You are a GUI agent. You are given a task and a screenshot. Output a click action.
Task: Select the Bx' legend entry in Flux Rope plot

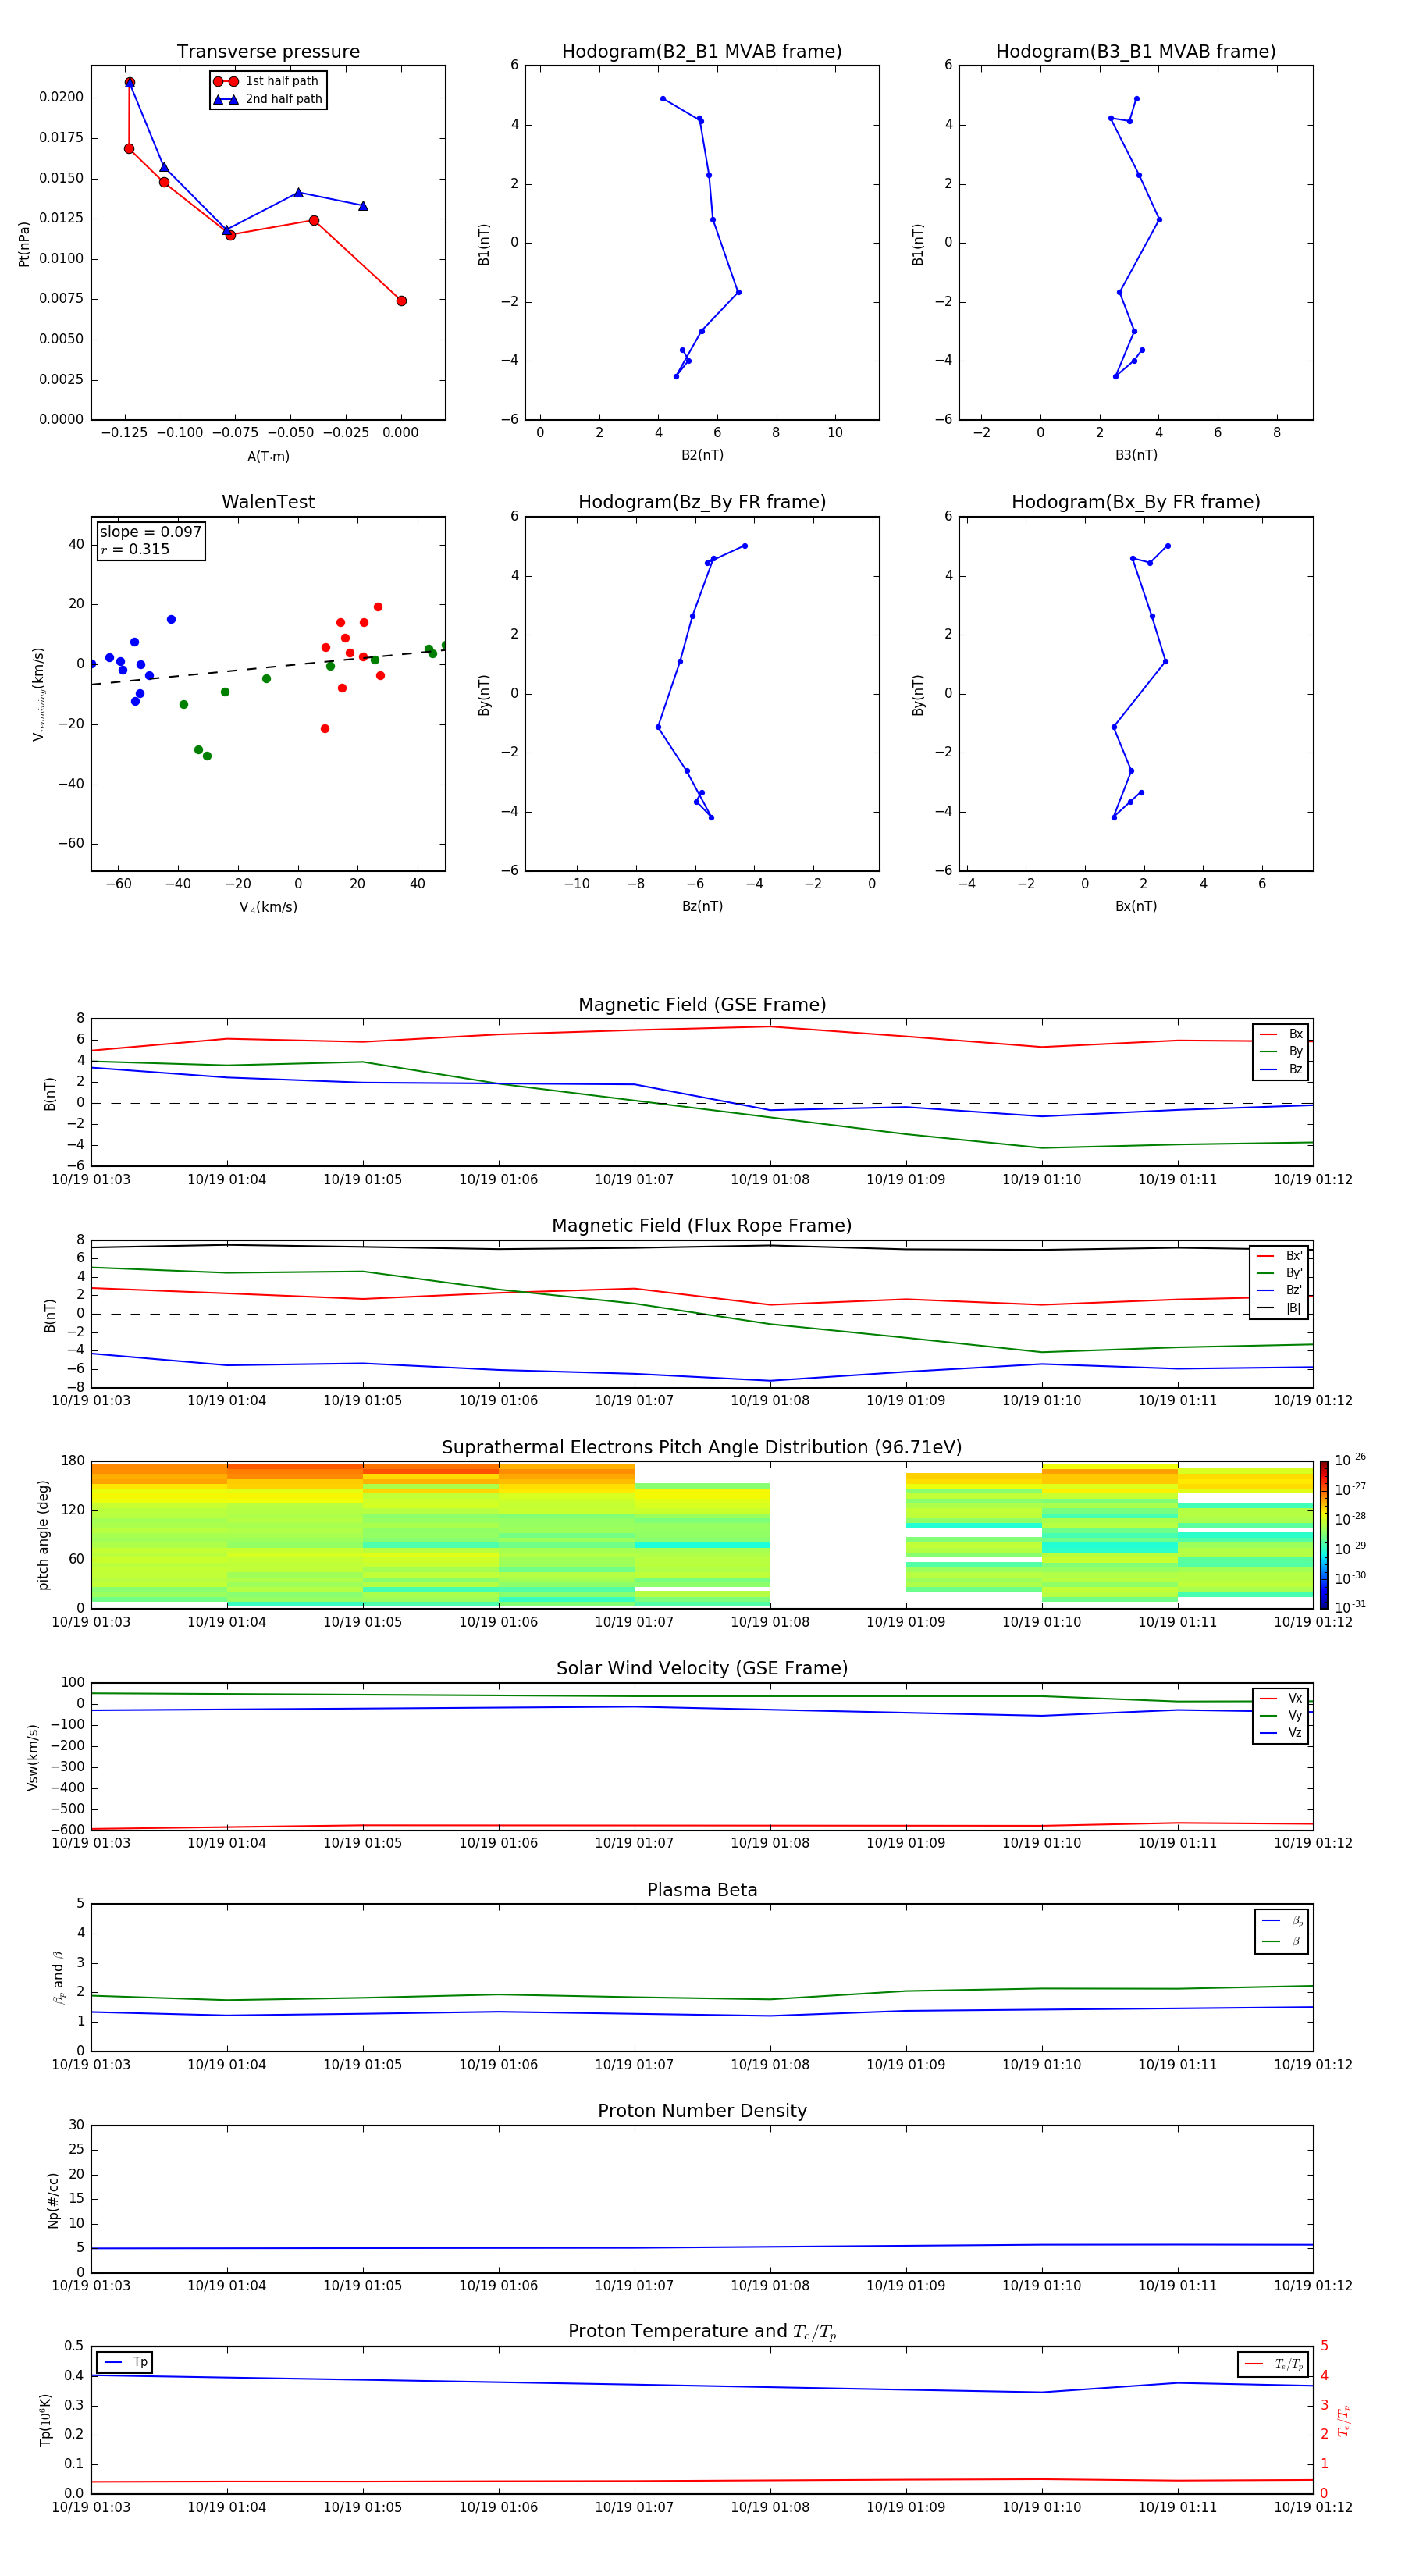tap(1279, 1256)
